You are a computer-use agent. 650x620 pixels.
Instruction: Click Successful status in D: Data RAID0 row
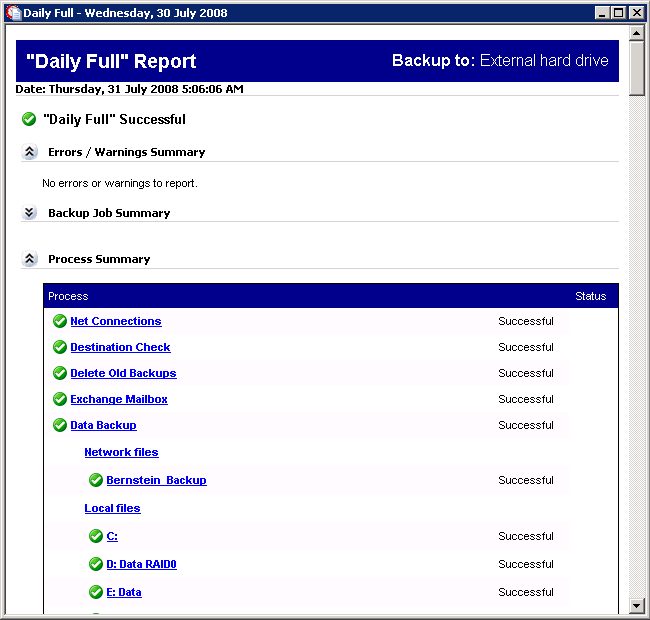[526, 564]
